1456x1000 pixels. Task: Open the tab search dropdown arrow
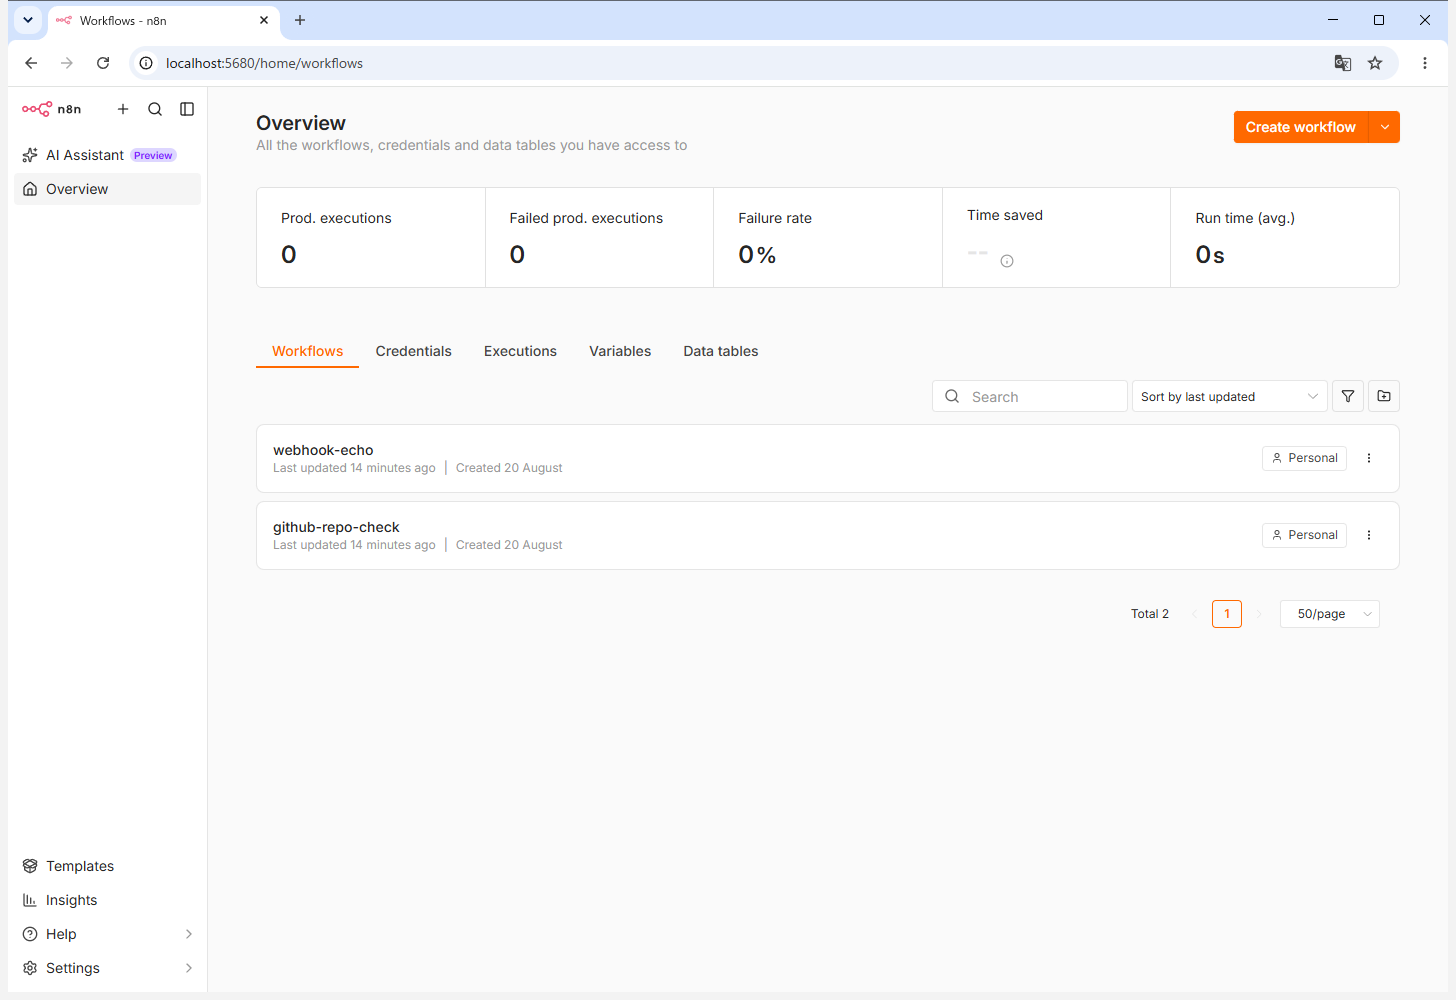point(28,20)
